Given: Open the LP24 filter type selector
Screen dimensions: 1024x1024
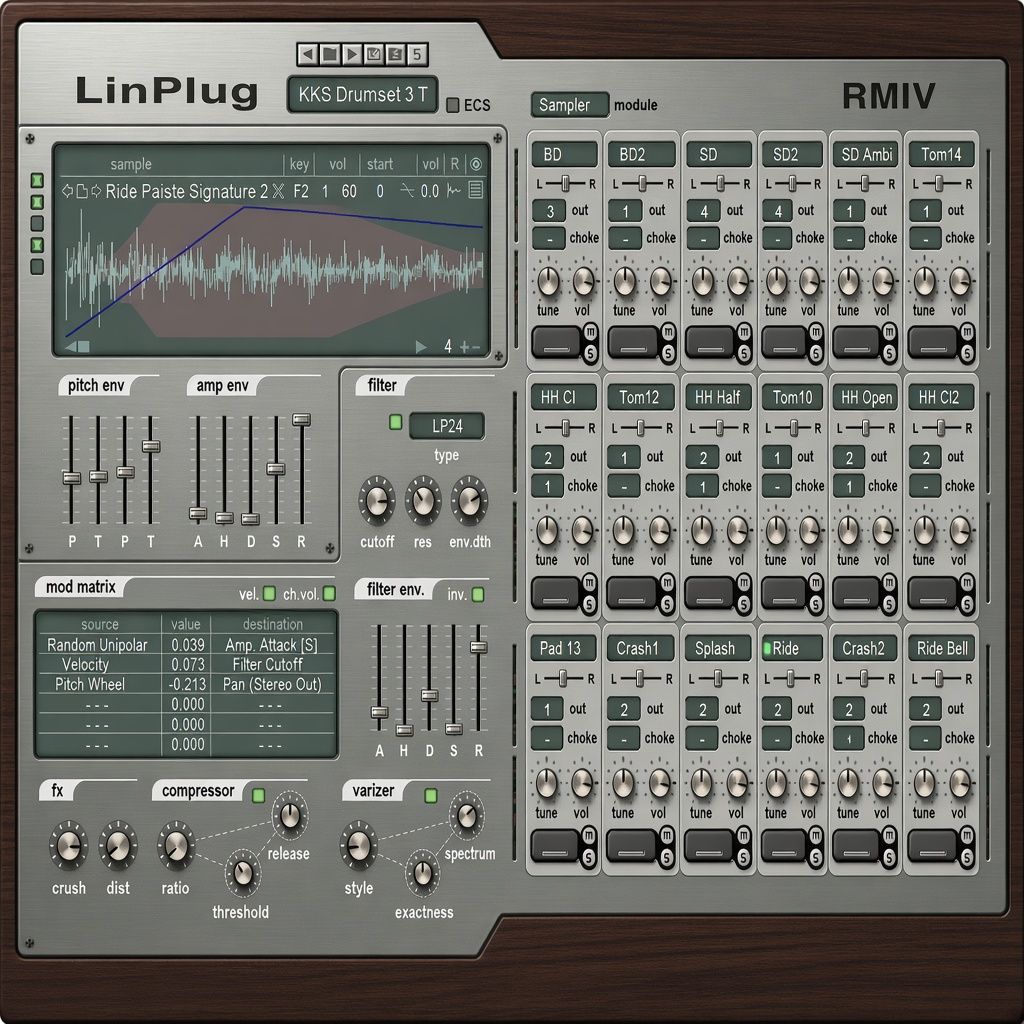Looking at the screenshot, I should coord(447,426).
